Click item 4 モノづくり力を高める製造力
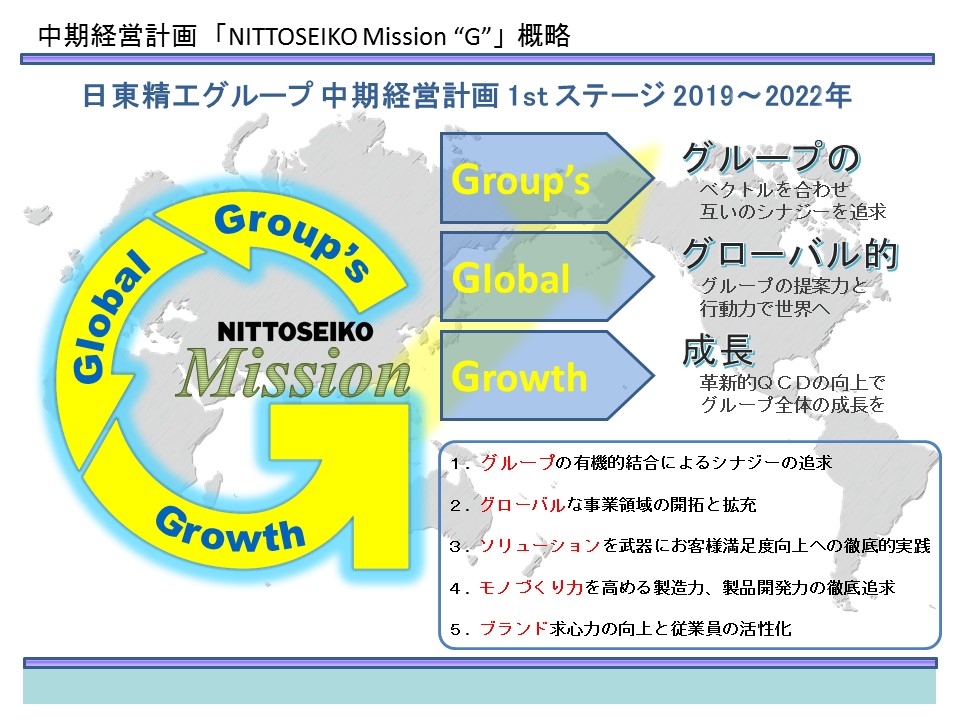The image size is (960, 720). coord(672,588)
